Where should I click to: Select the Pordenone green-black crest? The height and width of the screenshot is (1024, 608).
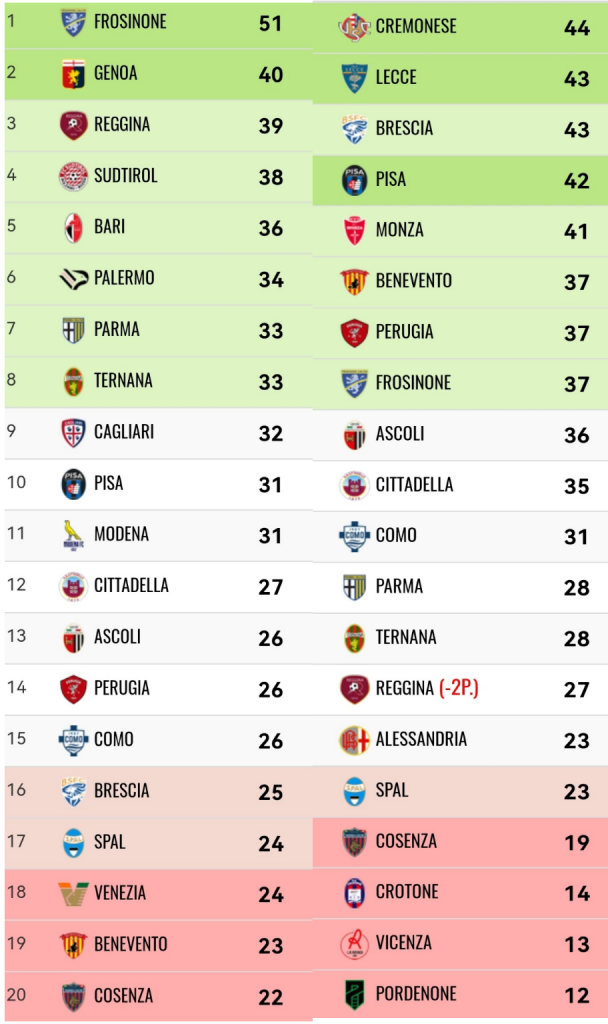click(355, 995)
